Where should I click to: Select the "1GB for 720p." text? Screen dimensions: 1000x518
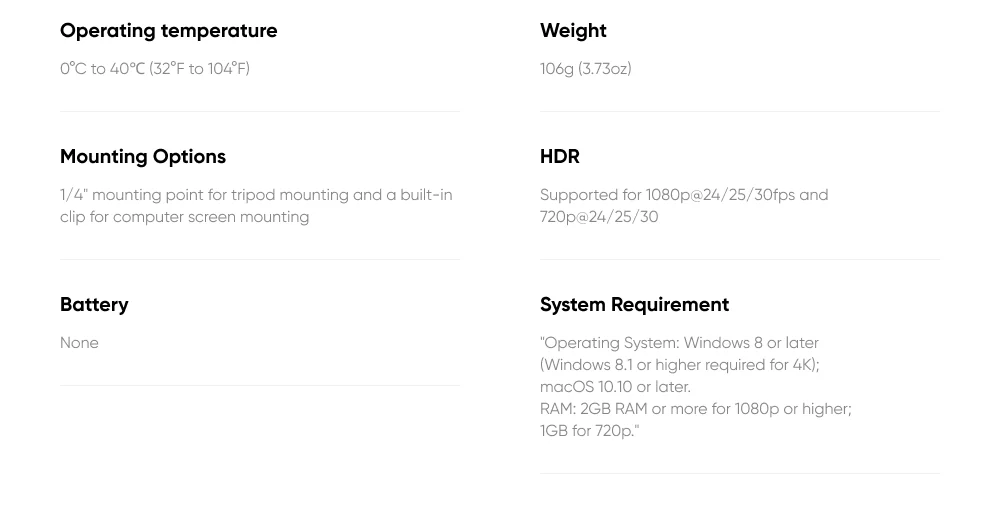[589, 431]
